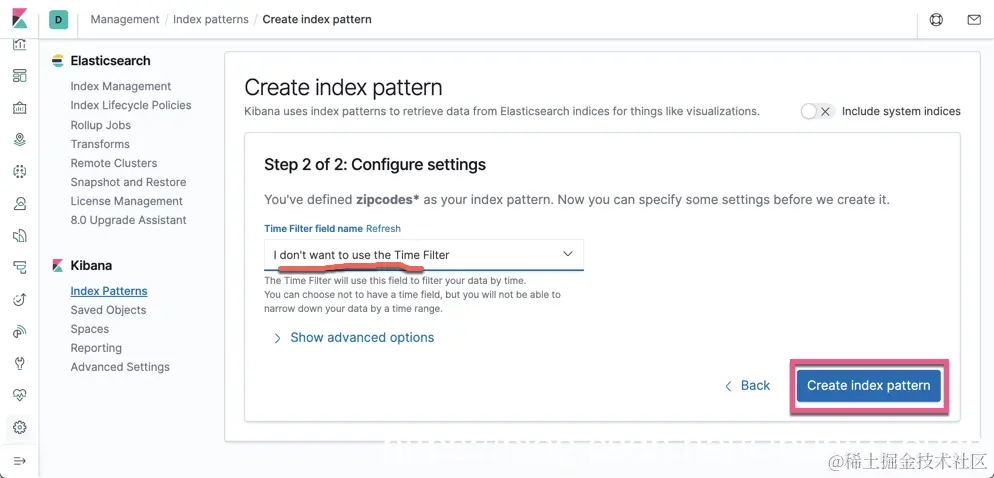Open the Maps pin icon in sidebar

click(19, 139)
